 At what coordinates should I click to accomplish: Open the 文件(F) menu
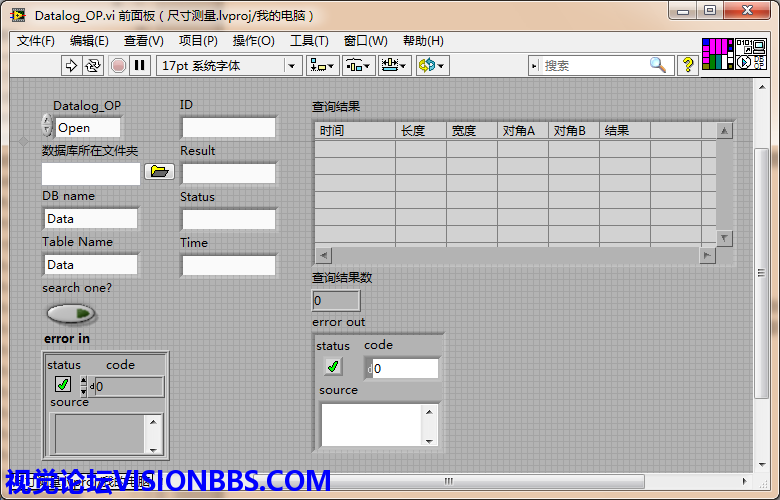pos(36,41)
